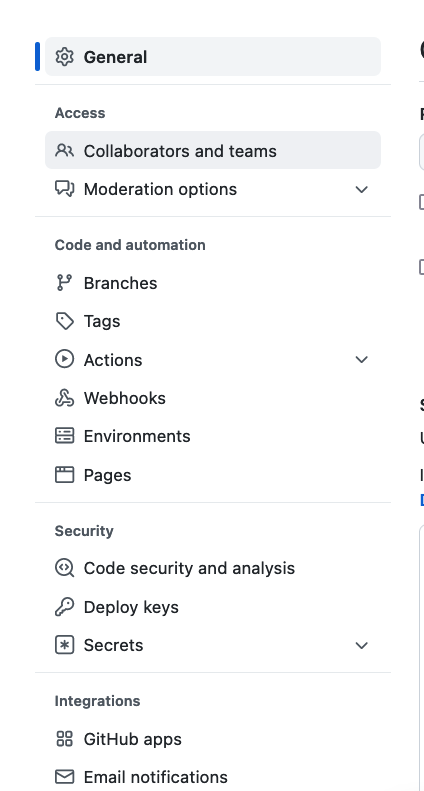Click the key icon beside Deploy keys
Image resolution: width=424 pixels, height=791 pixels.
(x=64, y=607)
